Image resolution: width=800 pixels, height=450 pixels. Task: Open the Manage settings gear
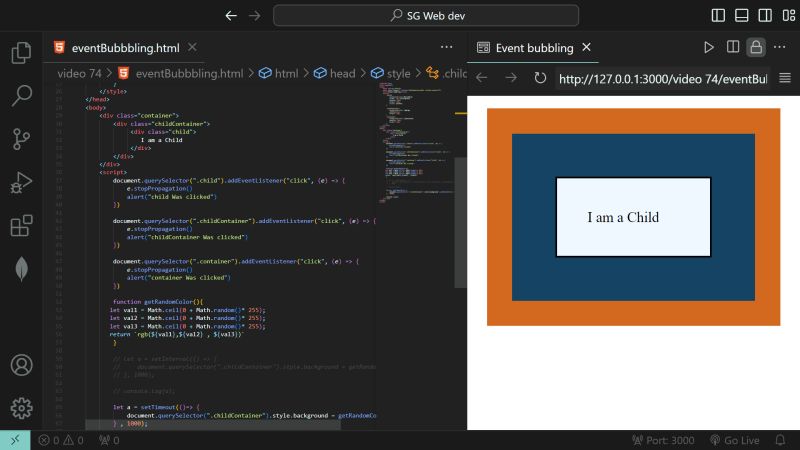click(x=21, y=408)
